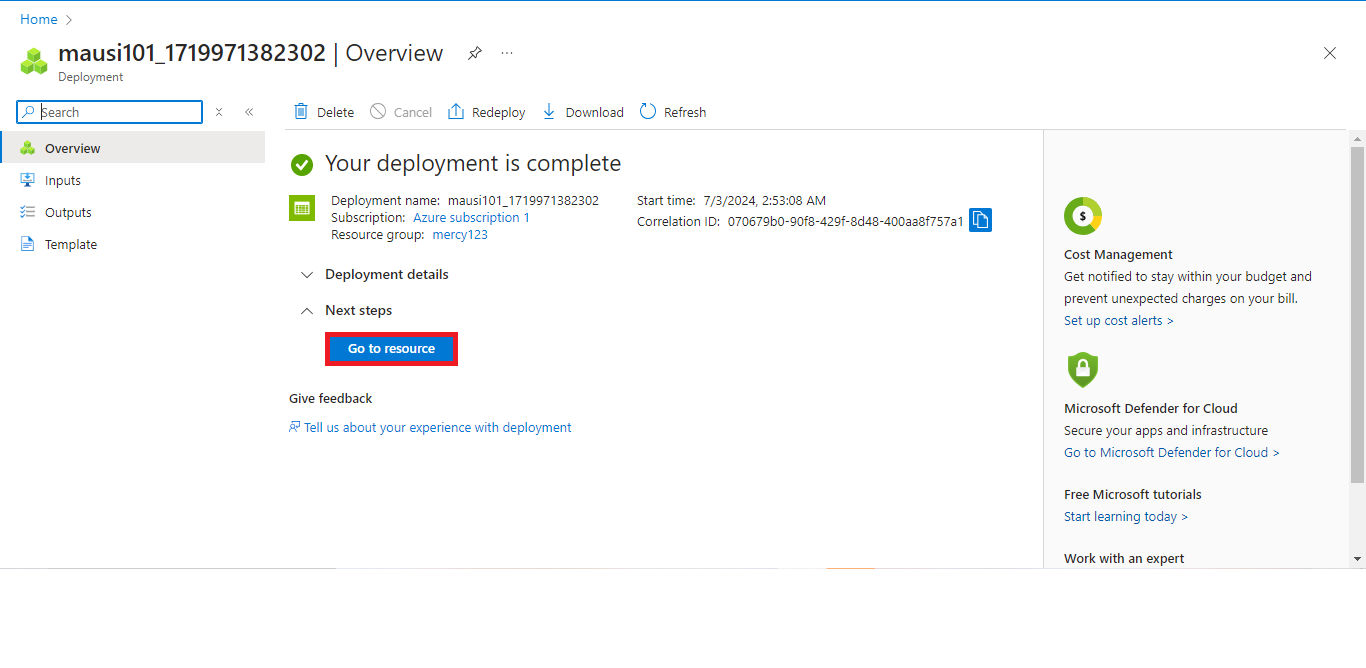Select Overview in the sidebar
The width and height of the screenshot is (1366, 668).
pyautogui.click(x=132, y=148)
